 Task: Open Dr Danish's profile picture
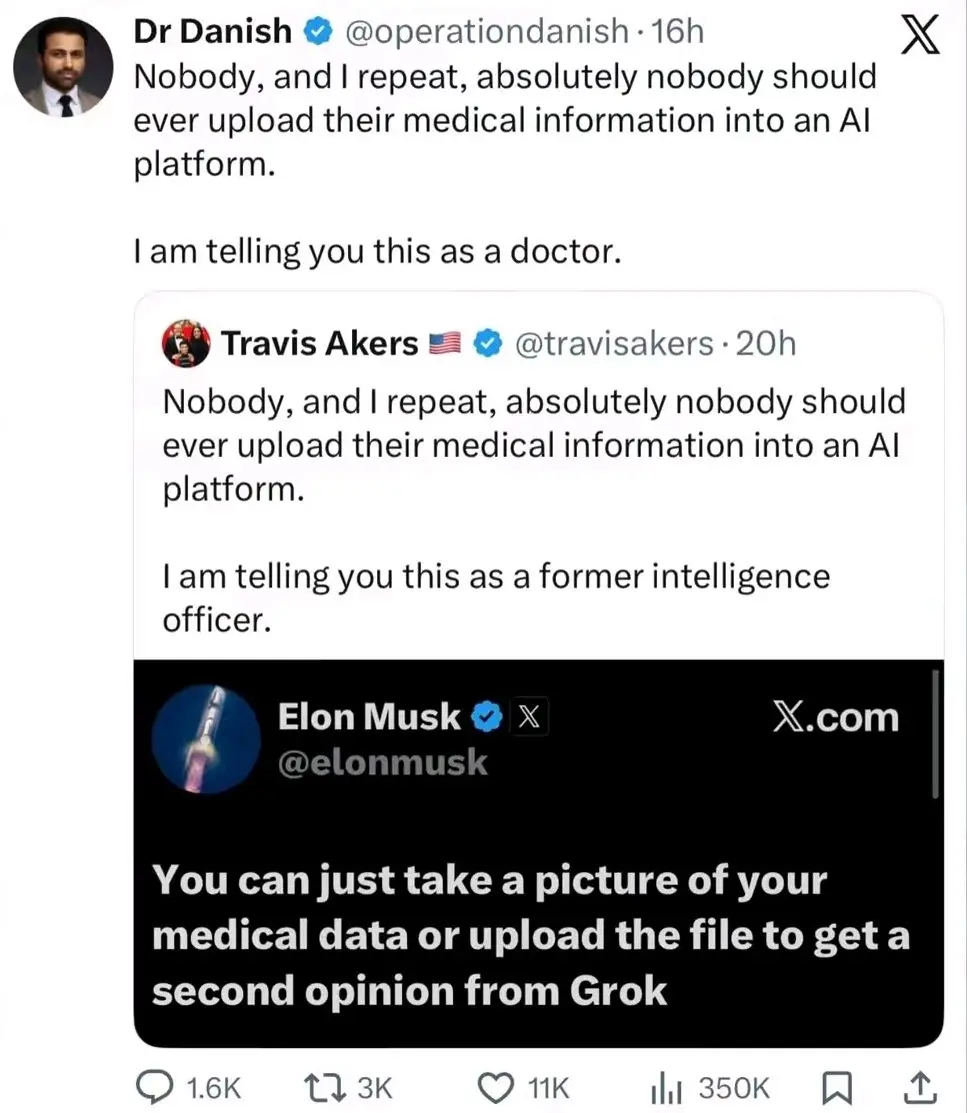click(62, 68)
